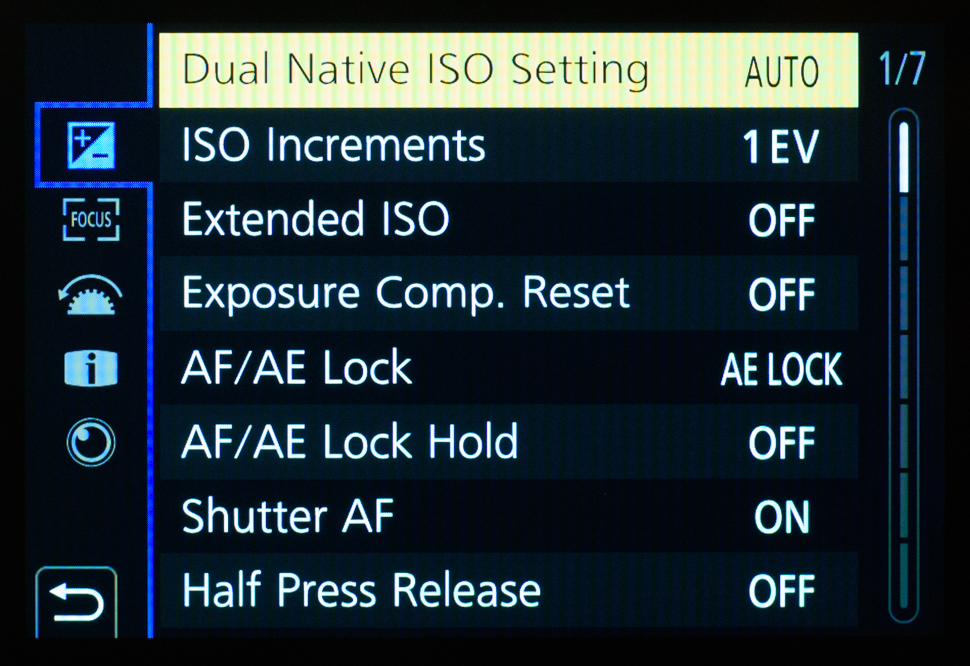Select the Exposure compensation sidebar icon
The height and width of the screenshot is (666, 970).
[x=91, y=146]
